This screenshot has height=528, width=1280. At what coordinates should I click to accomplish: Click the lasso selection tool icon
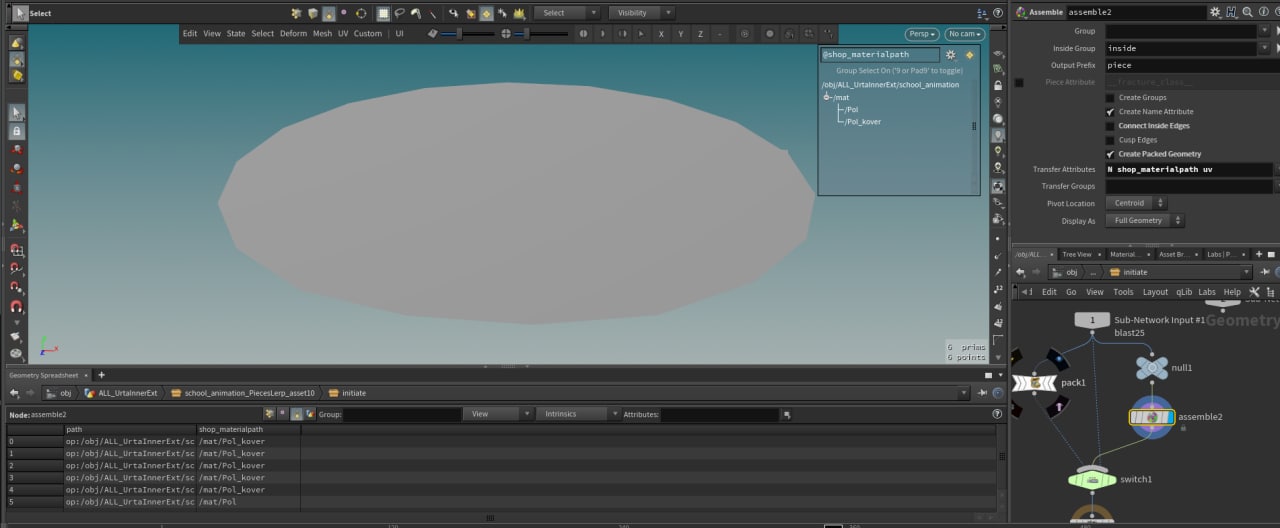pyautogui.click(x=399, y=13)
